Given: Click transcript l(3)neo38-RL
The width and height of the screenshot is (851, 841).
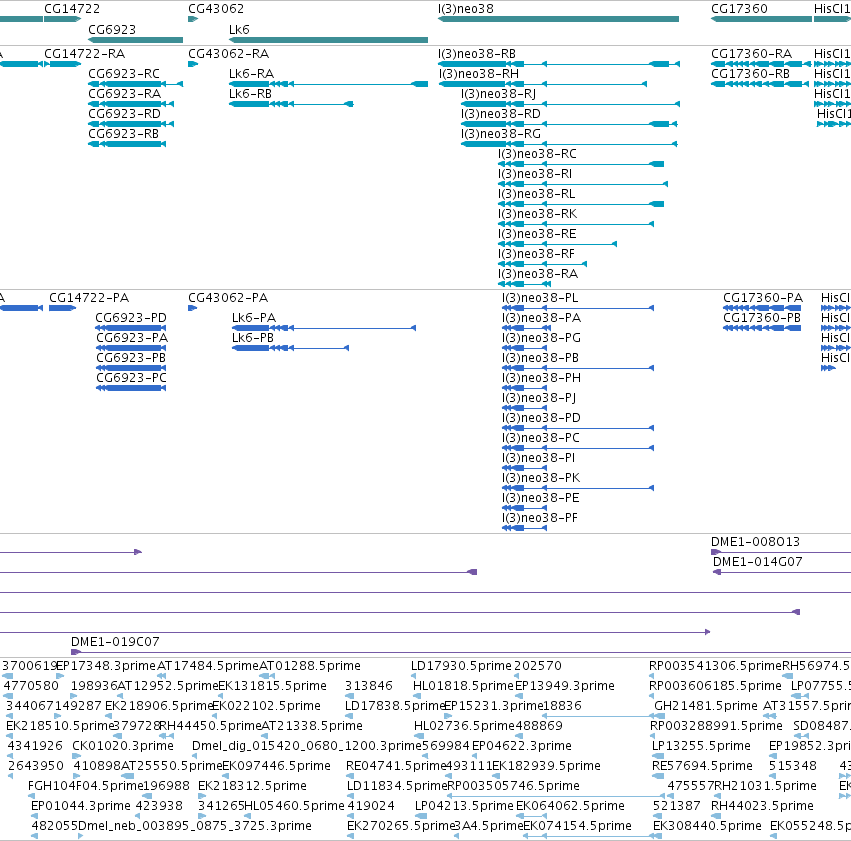Looking at the screenshot, I should point(536,194).
